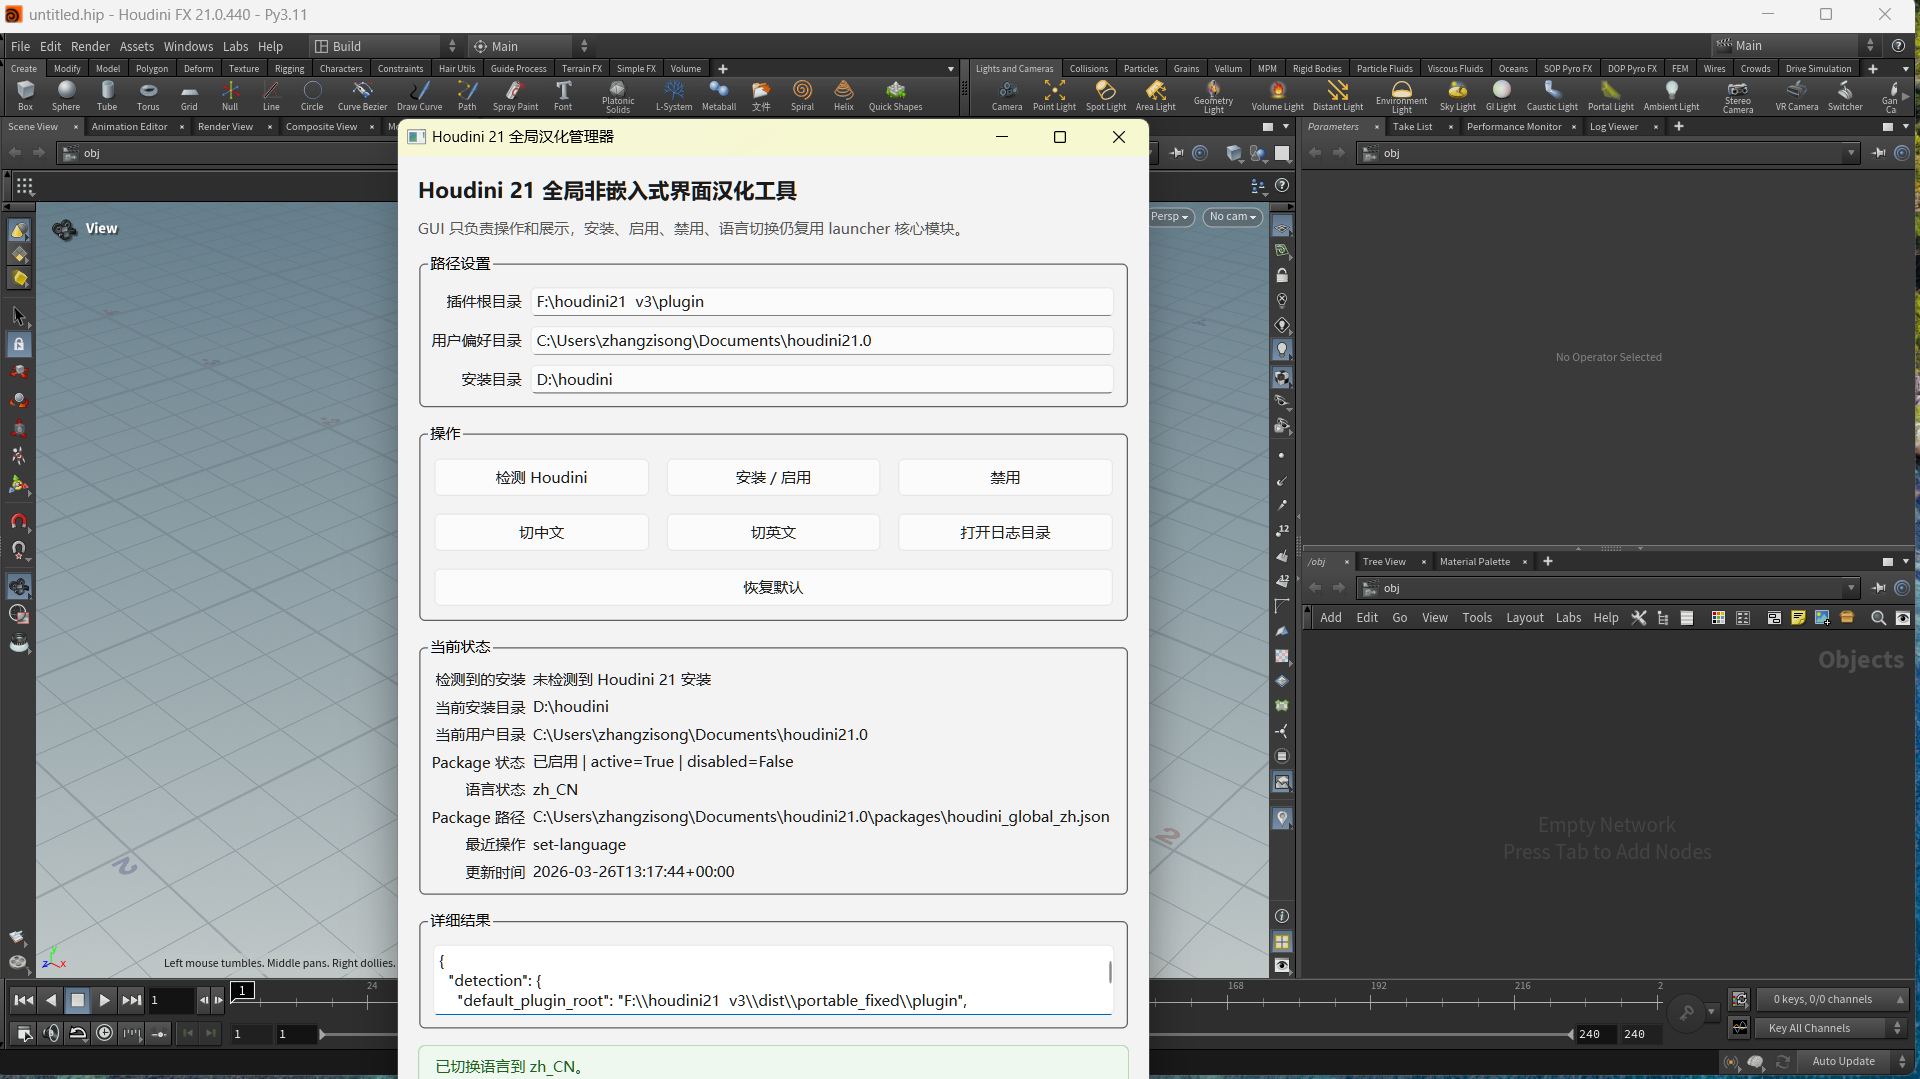Open the Labs menu
The width and height of the screenshot is (1920, 1079).
235,46
